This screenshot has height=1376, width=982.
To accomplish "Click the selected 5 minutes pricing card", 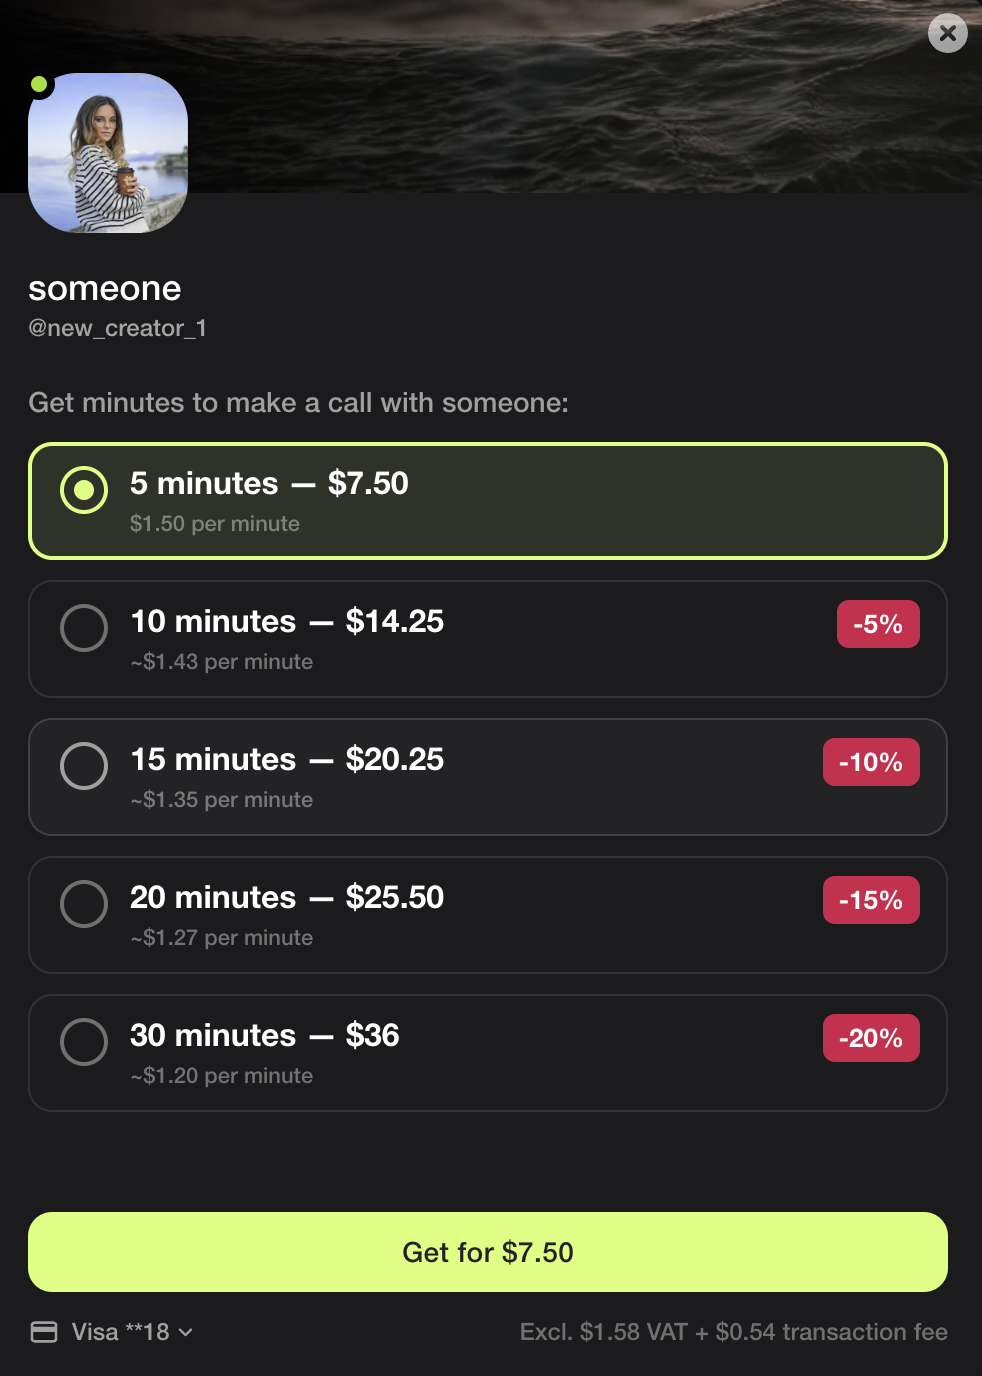I will 488,500.
